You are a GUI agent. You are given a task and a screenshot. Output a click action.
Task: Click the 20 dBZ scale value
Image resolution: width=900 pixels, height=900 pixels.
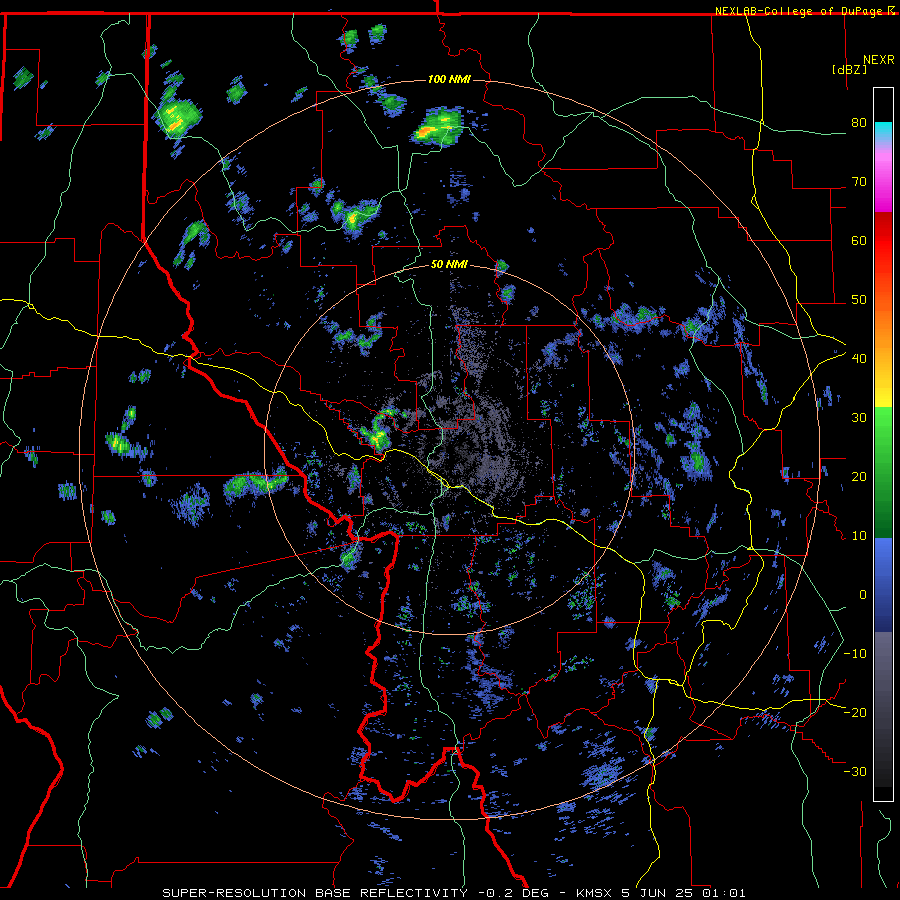859,476
